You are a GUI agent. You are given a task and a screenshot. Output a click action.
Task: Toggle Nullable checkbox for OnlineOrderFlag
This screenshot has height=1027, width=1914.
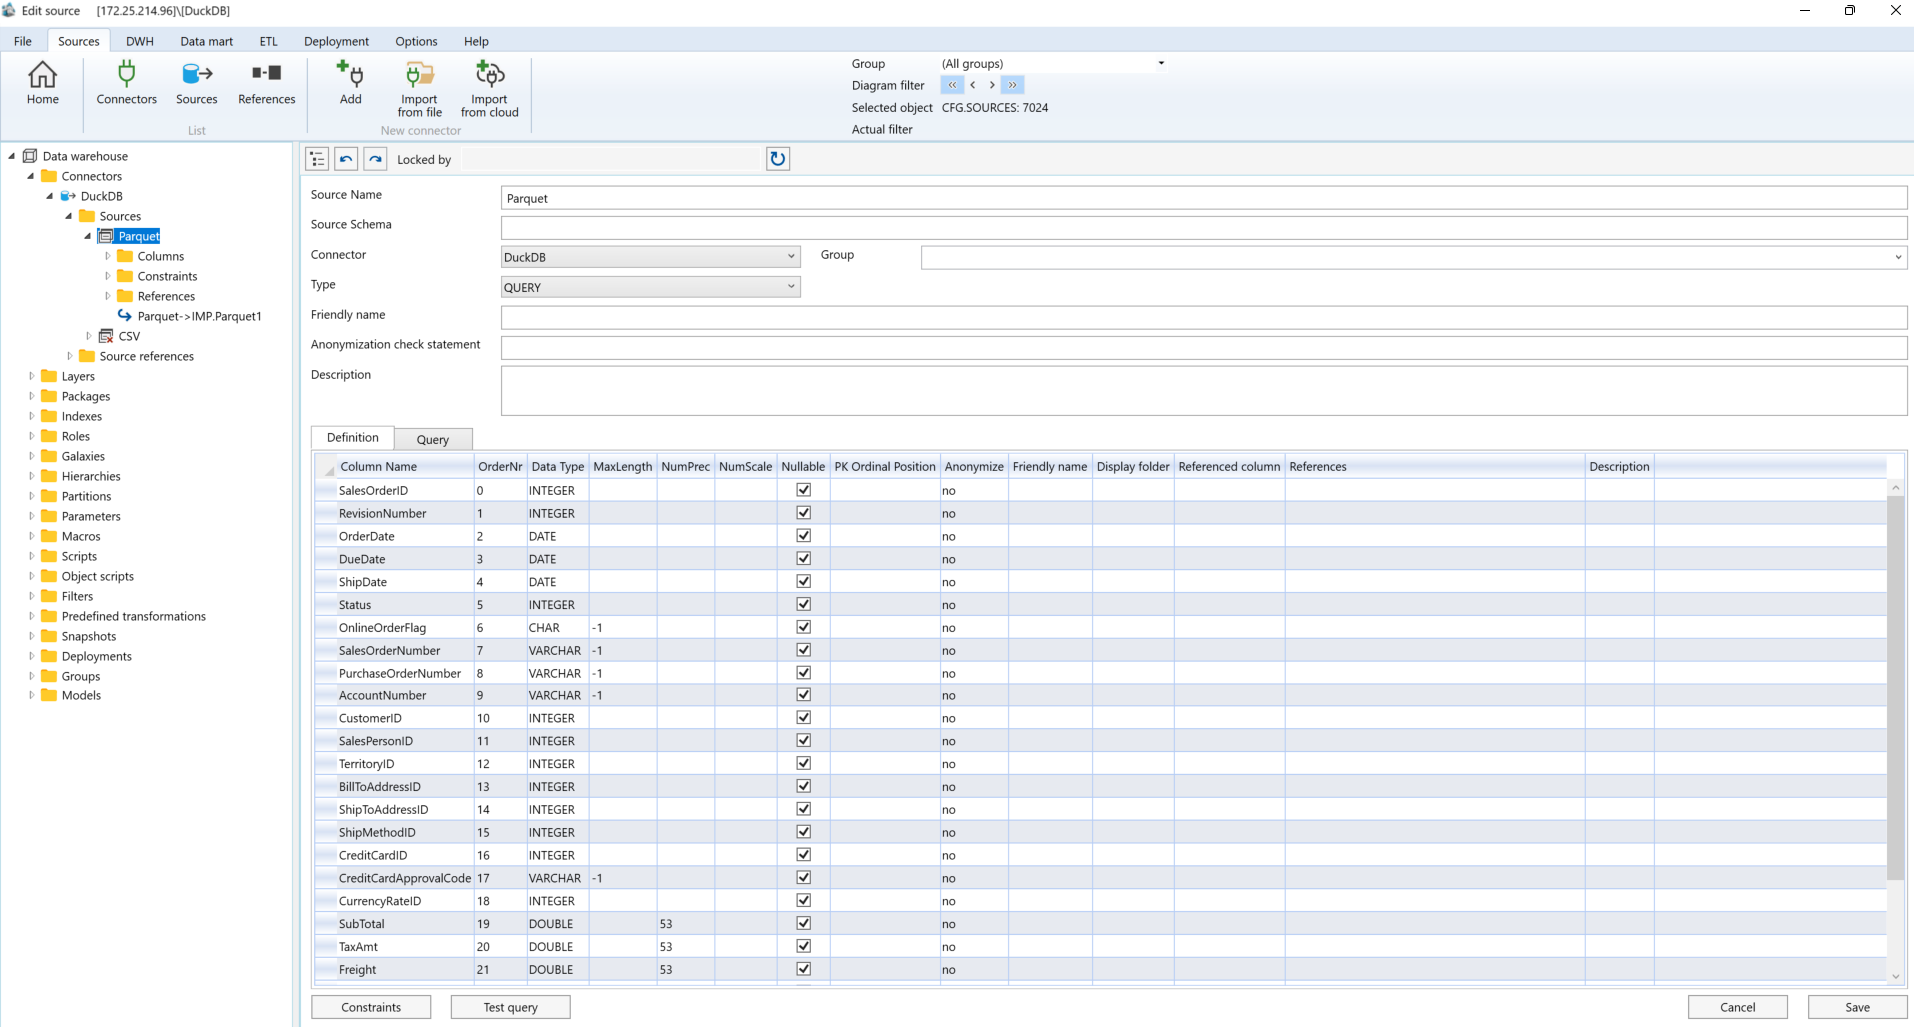(x=803, y=627)
